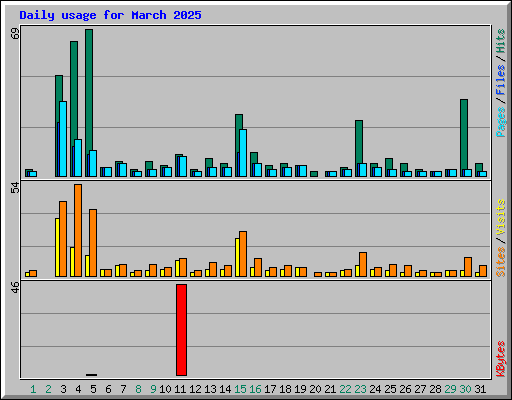The image size is (512, 400).
Task: Click the cyan 'Pages' legend label
Action: click(501, 122)
